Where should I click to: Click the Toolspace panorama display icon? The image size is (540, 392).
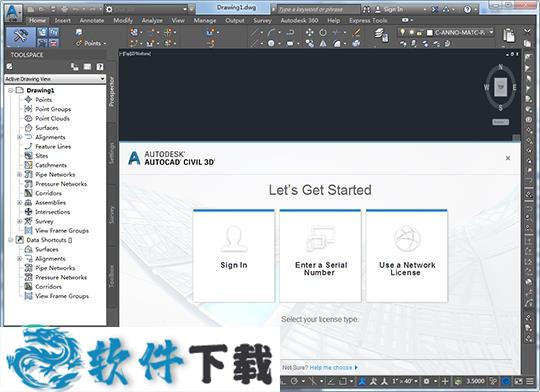tap(87, 67)
